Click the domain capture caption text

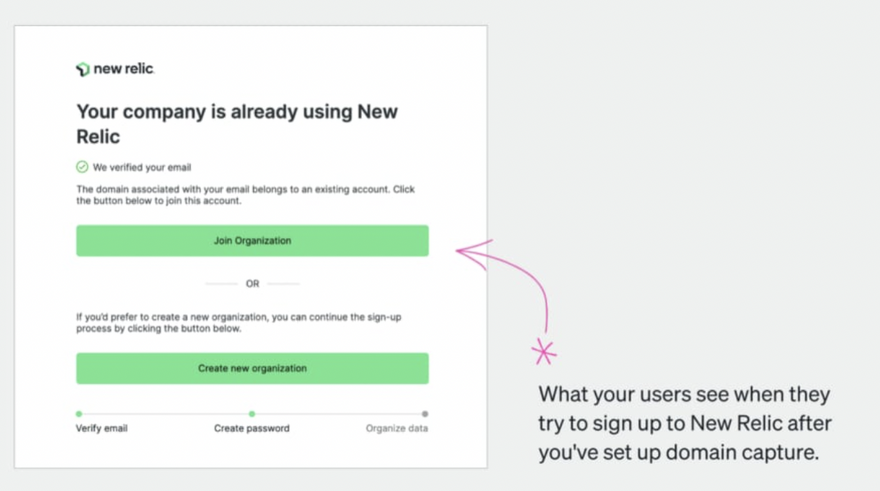(685, 423)
